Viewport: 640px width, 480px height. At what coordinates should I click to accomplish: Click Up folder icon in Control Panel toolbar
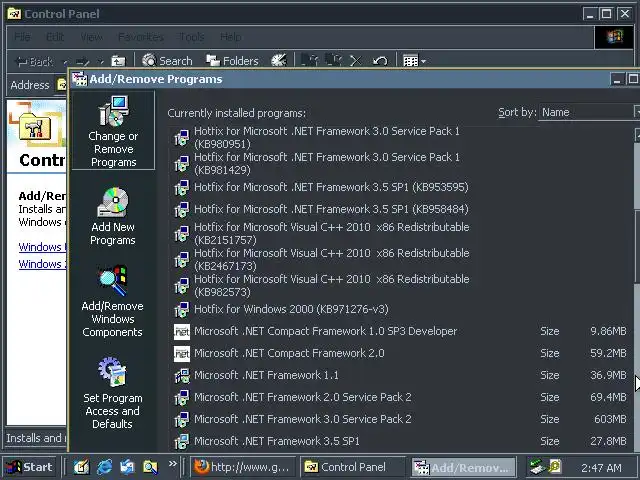pyautogui.click(x=118, y=61)
